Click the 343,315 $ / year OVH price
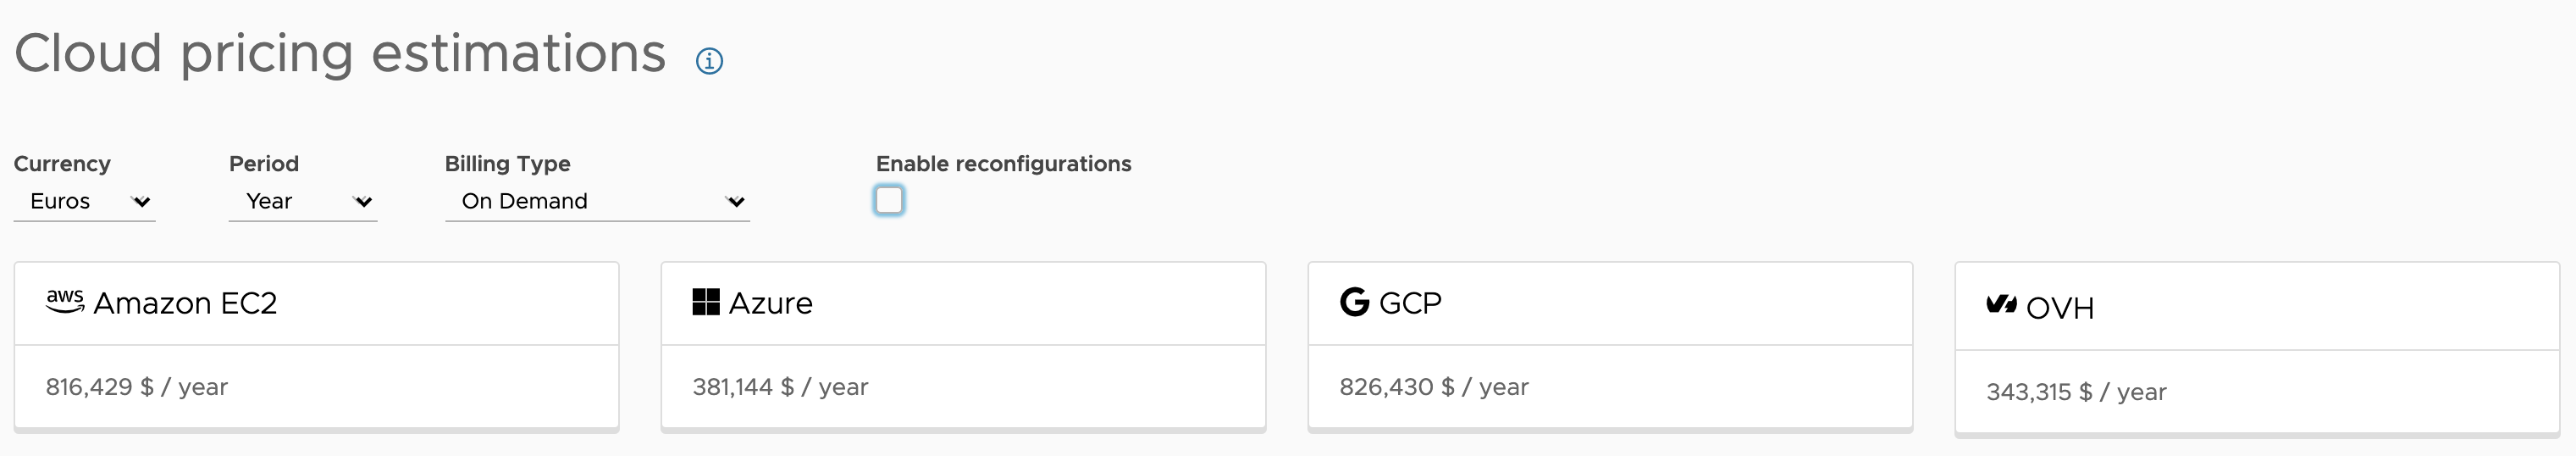The height and width of the screenshot is (456, 2576). point(2076,392)
